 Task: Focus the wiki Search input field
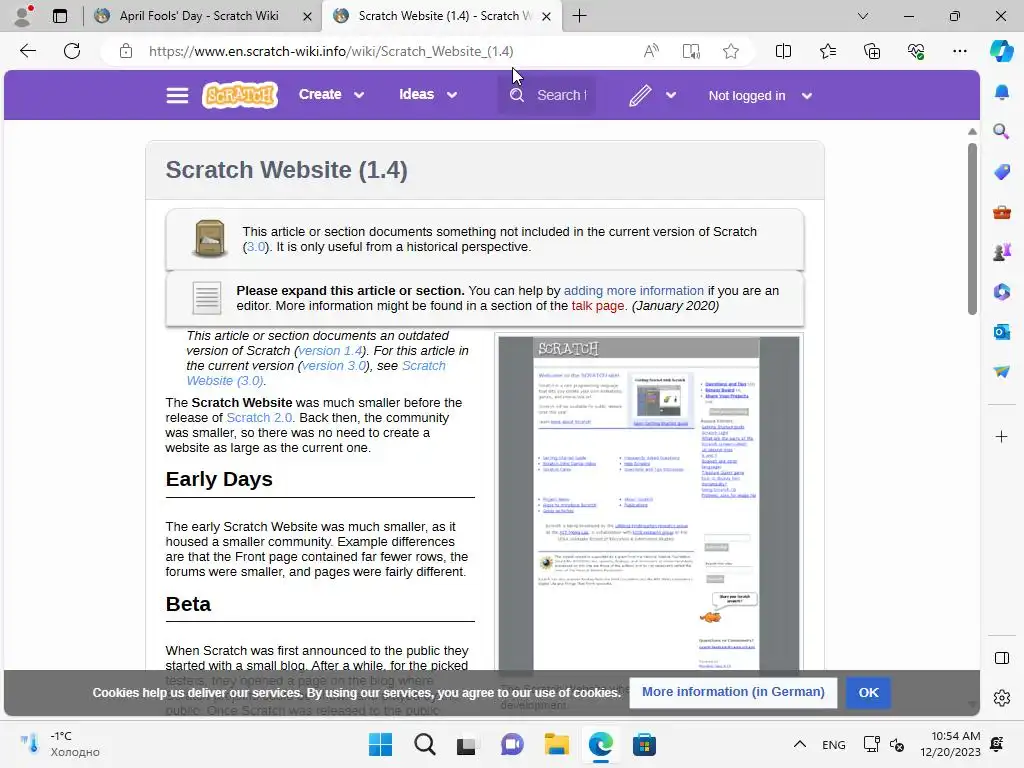click(x=562, y=95)
